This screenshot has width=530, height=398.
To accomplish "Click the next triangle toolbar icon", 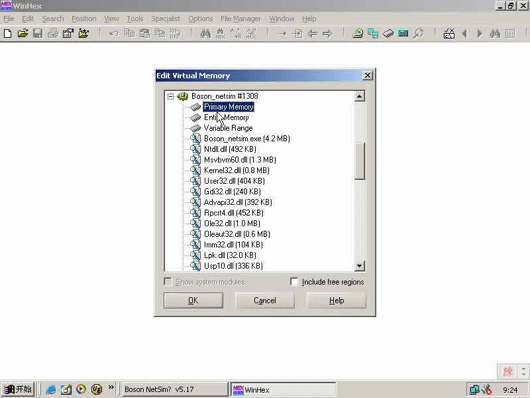I will pos(480,33).
